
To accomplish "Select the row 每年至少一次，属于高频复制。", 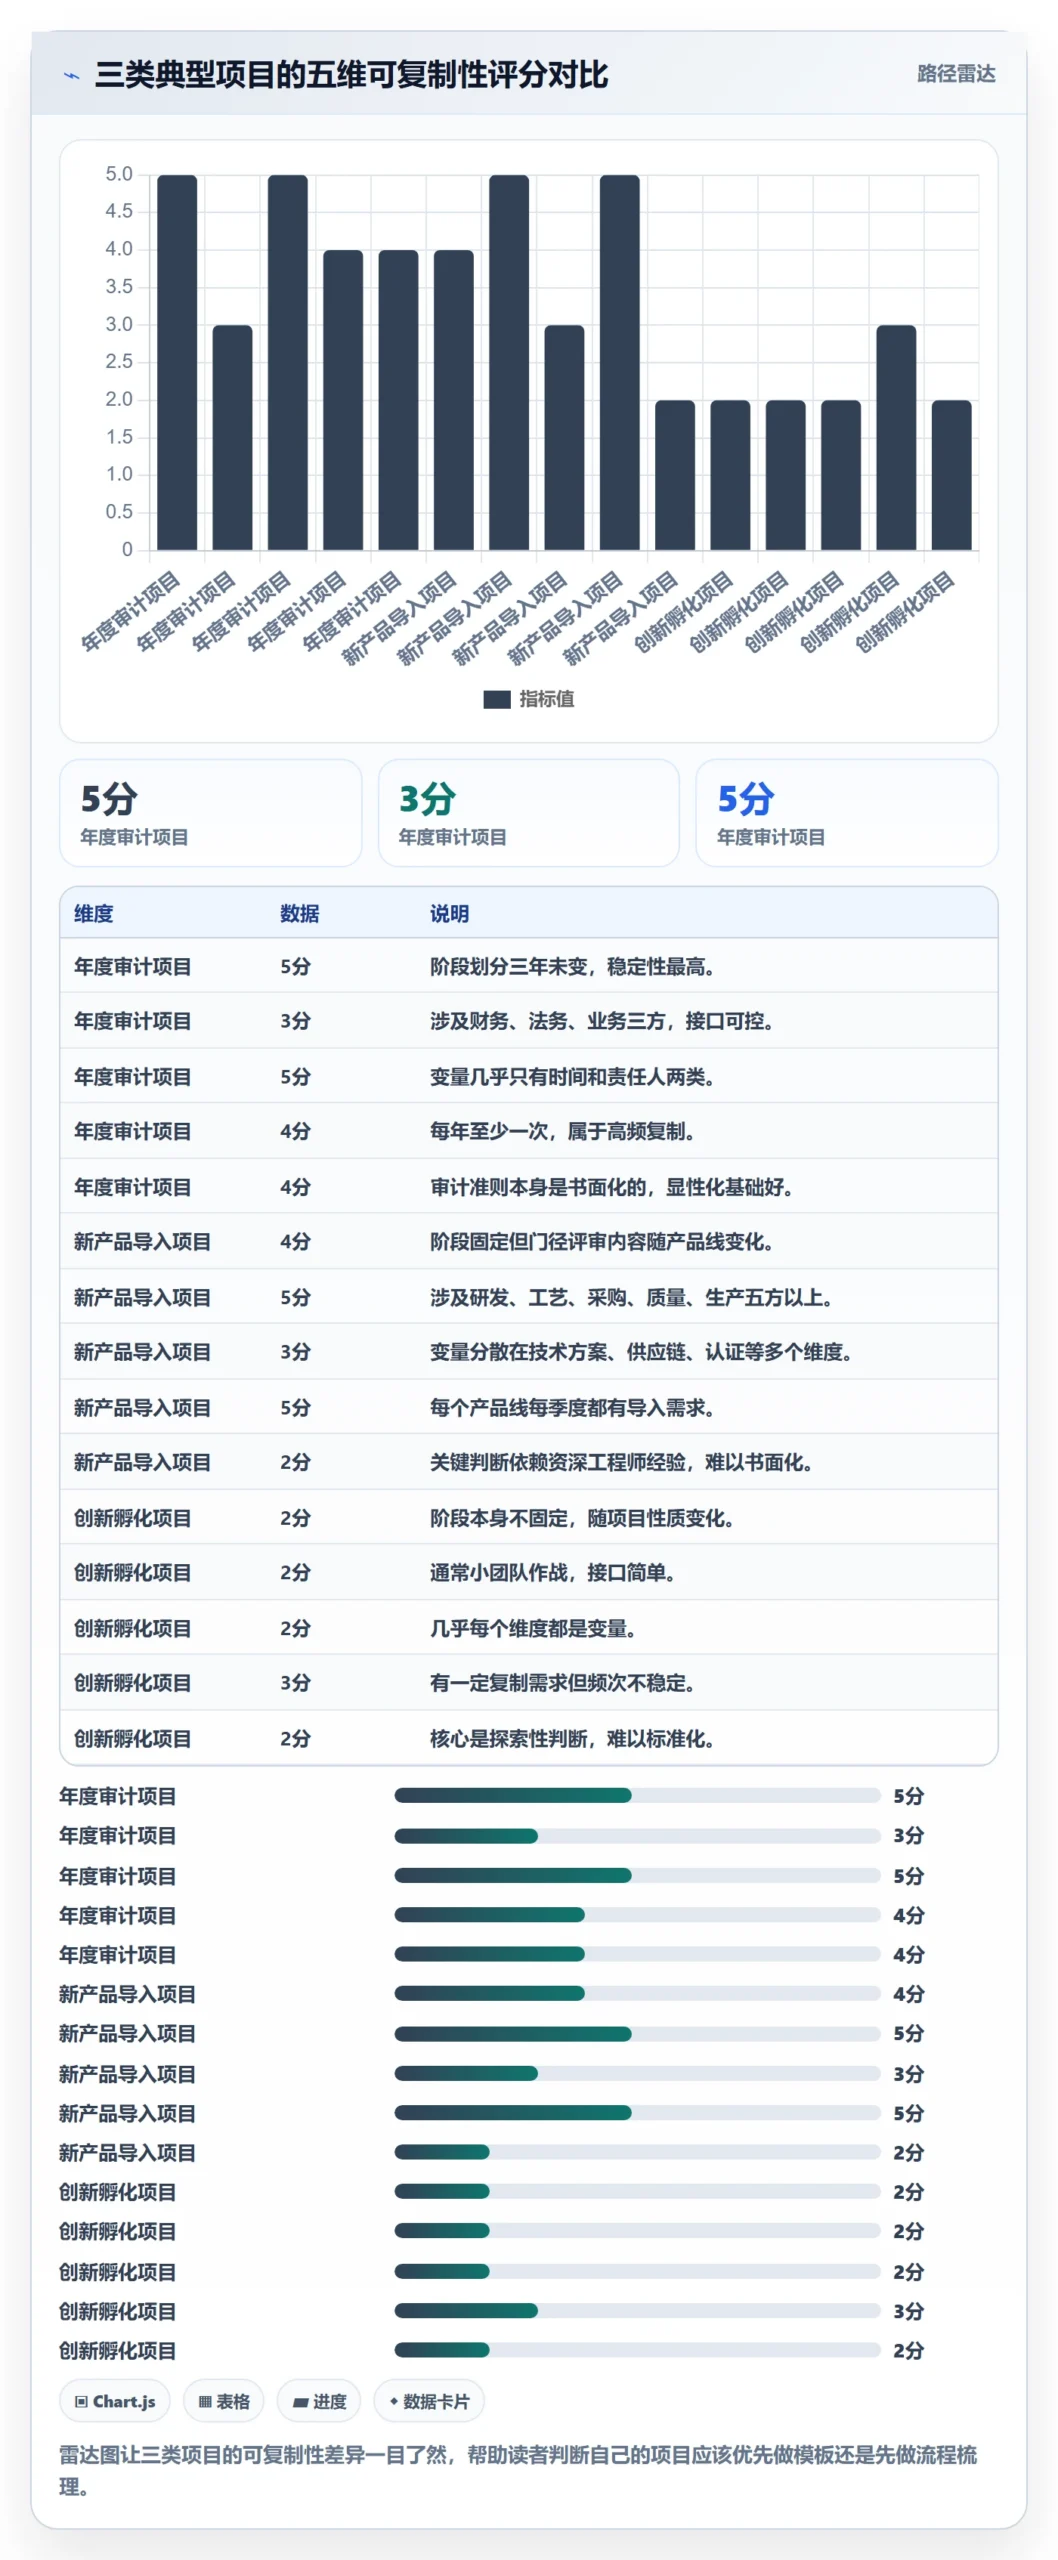I will pyautogui.click(x=529, y=1131).
